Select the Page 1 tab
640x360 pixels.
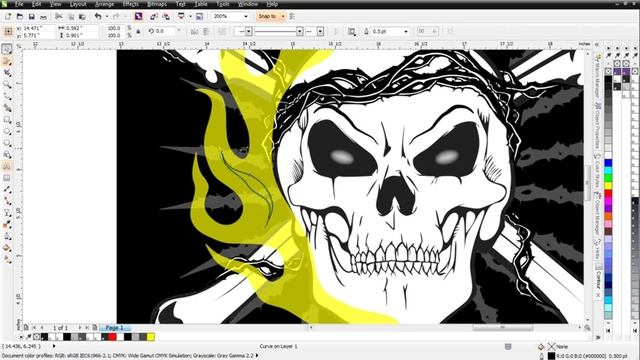(115, 328)
